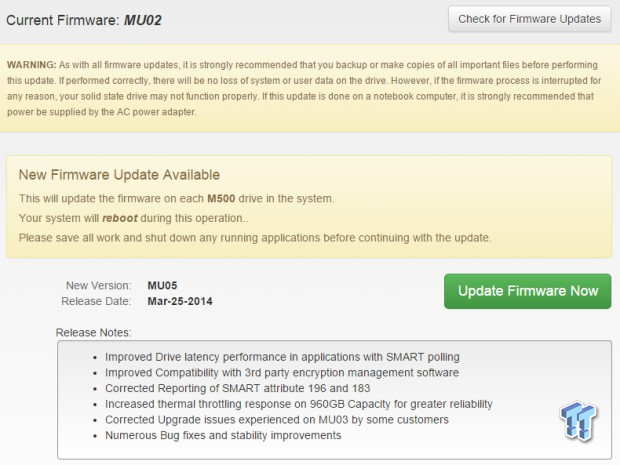Viewport: 620px width, 465px height.
Task: Click the bold WARNING label in banner
Action: pyautogui.click(x=32, y=65)
